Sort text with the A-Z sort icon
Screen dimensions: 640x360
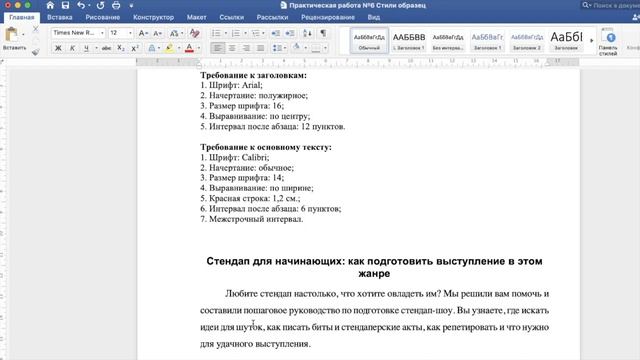[x=307, y=33]
